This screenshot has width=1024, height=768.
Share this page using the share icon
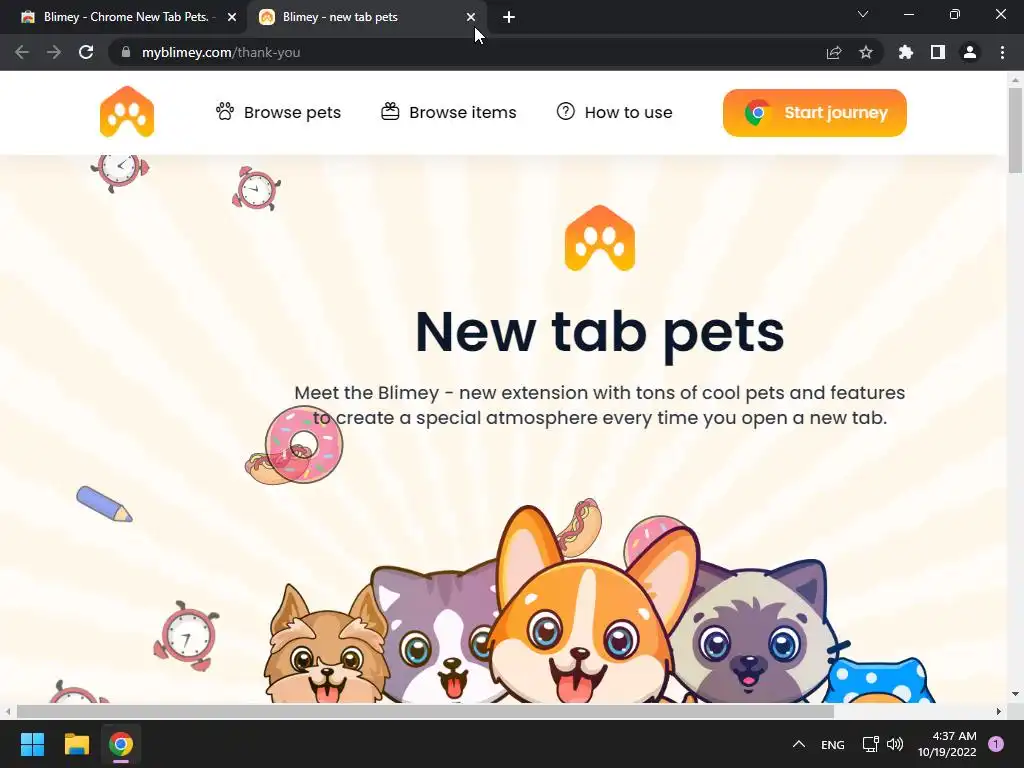pyautogui.click(x=834, y=52)
